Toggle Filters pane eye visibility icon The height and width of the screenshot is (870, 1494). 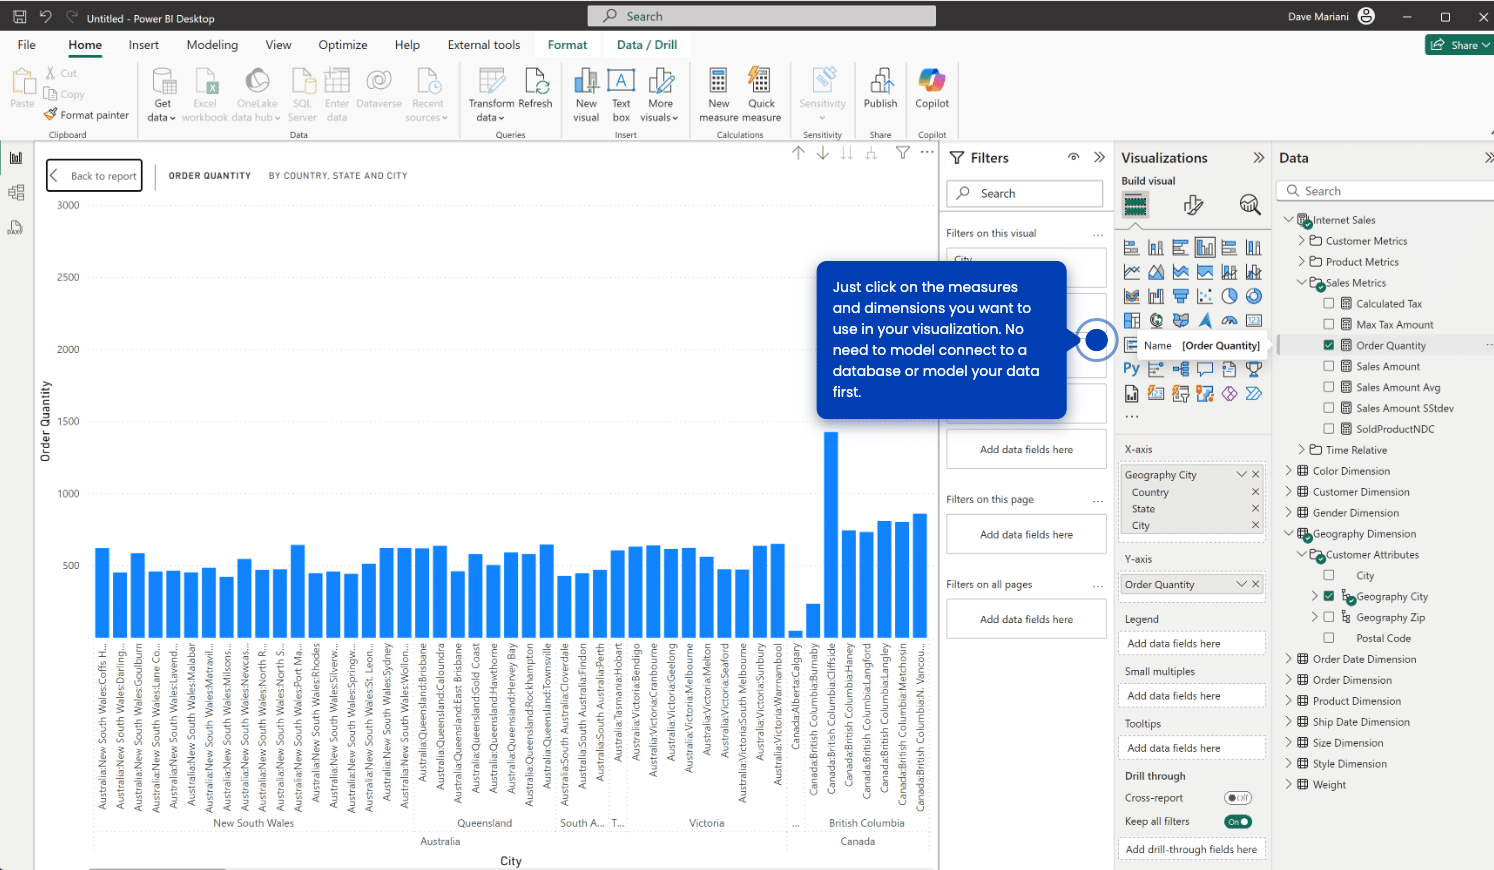click(1073, 157)
